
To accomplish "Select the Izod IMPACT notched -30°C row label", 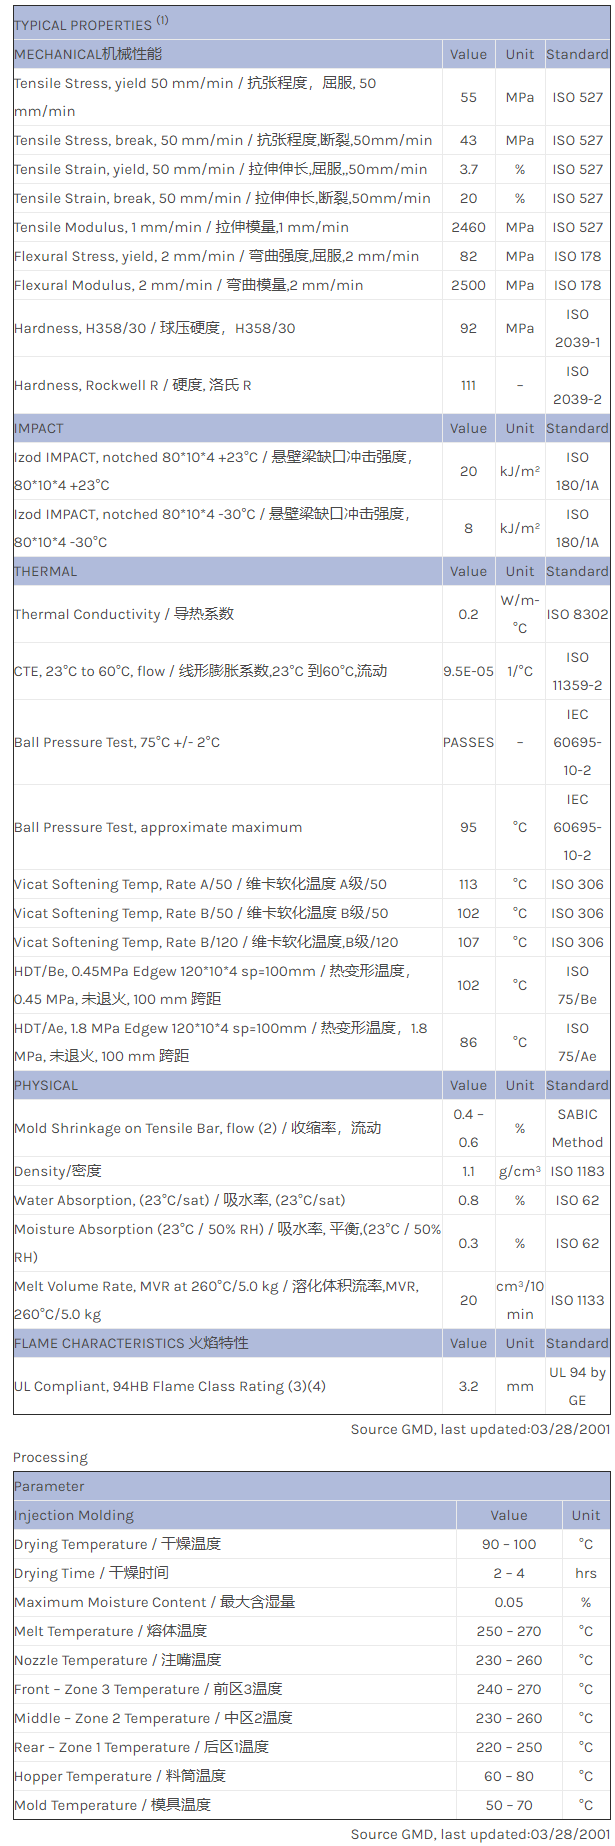I will pos(210,528).
